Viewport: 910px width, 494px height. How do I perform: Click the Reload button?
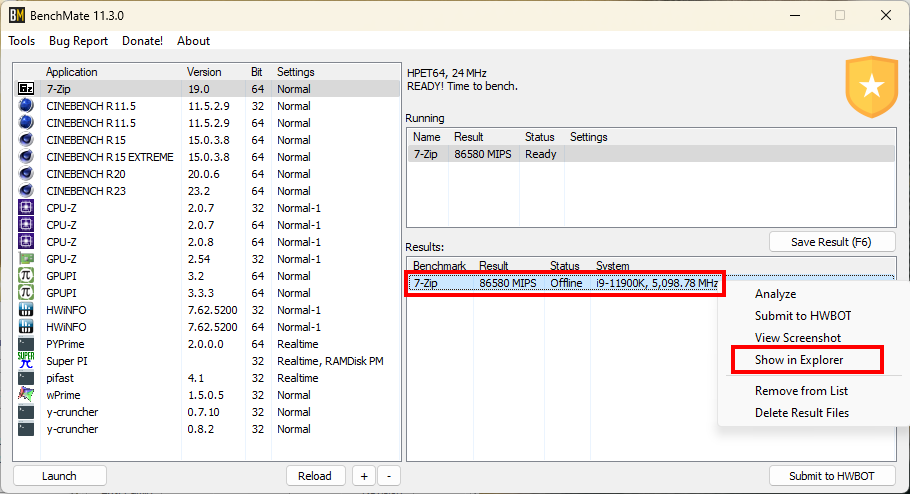coord(315,476)
